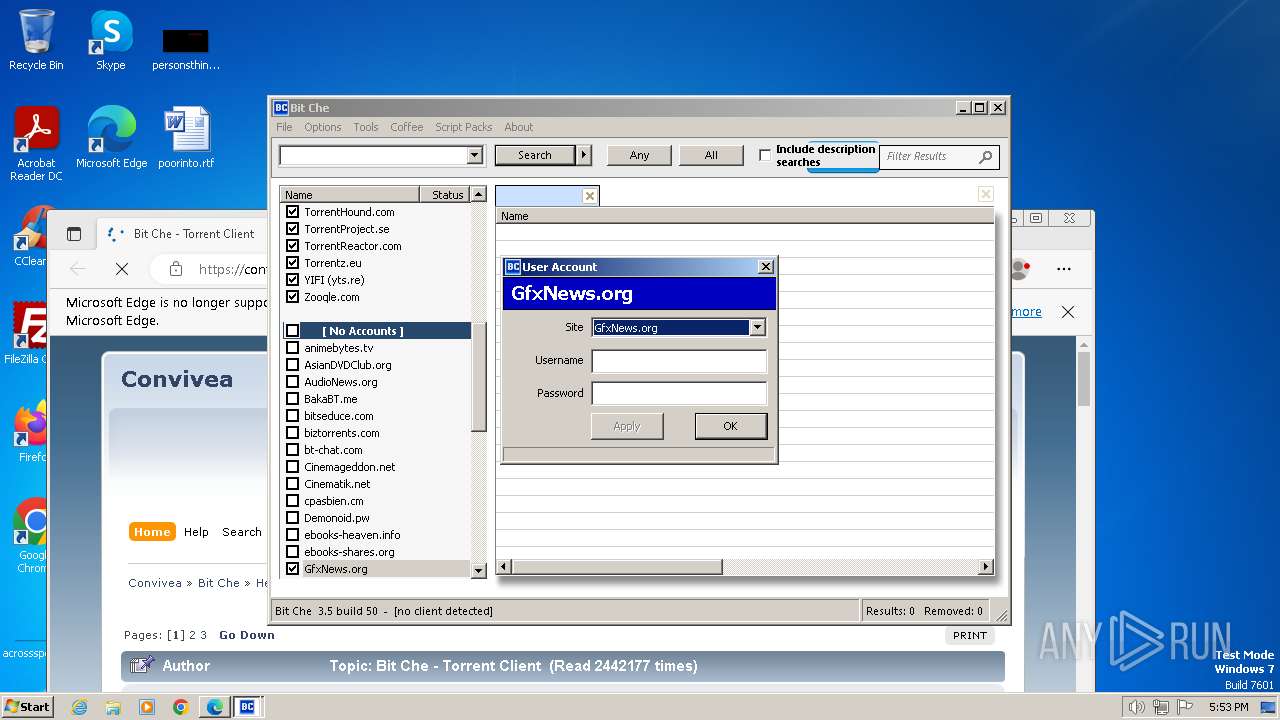Screen dimensions: 1280x720
Task: Open the poorinto.rtf document icon
Action: click(x=186, y=138)
